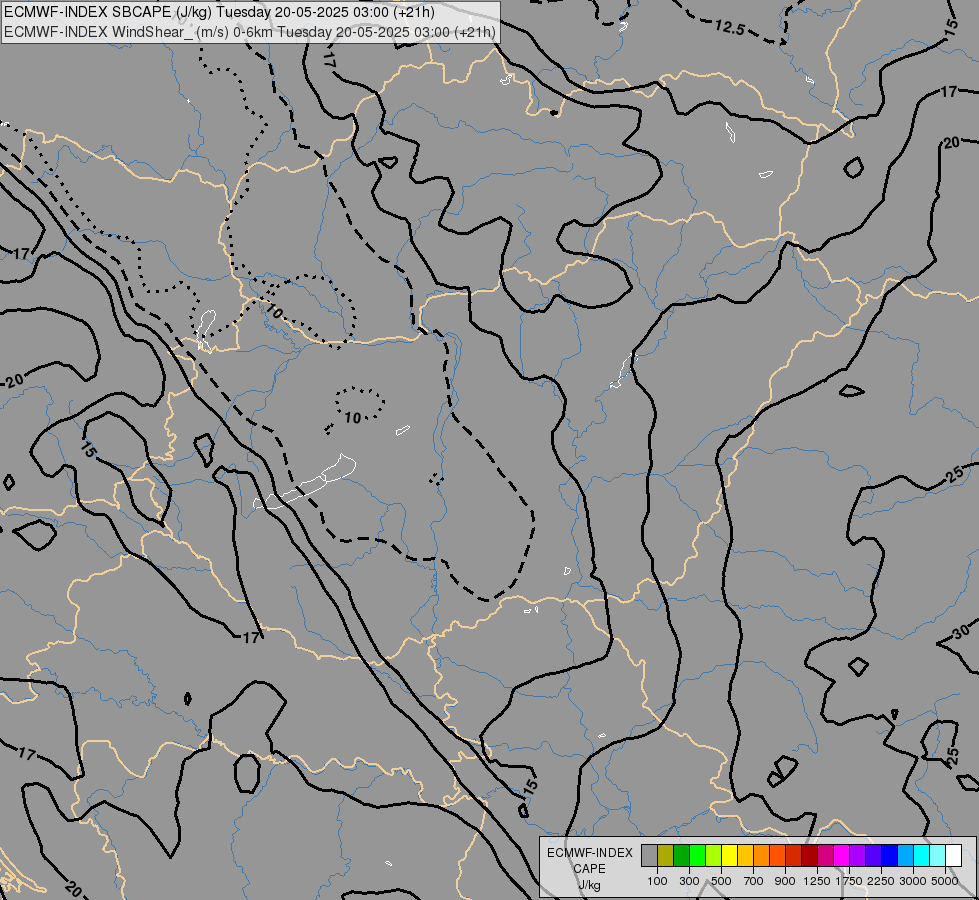This screenshot has width=979, height=900.
Task: Click the '12.5' dashed contour label
Action: coord(729,27)
